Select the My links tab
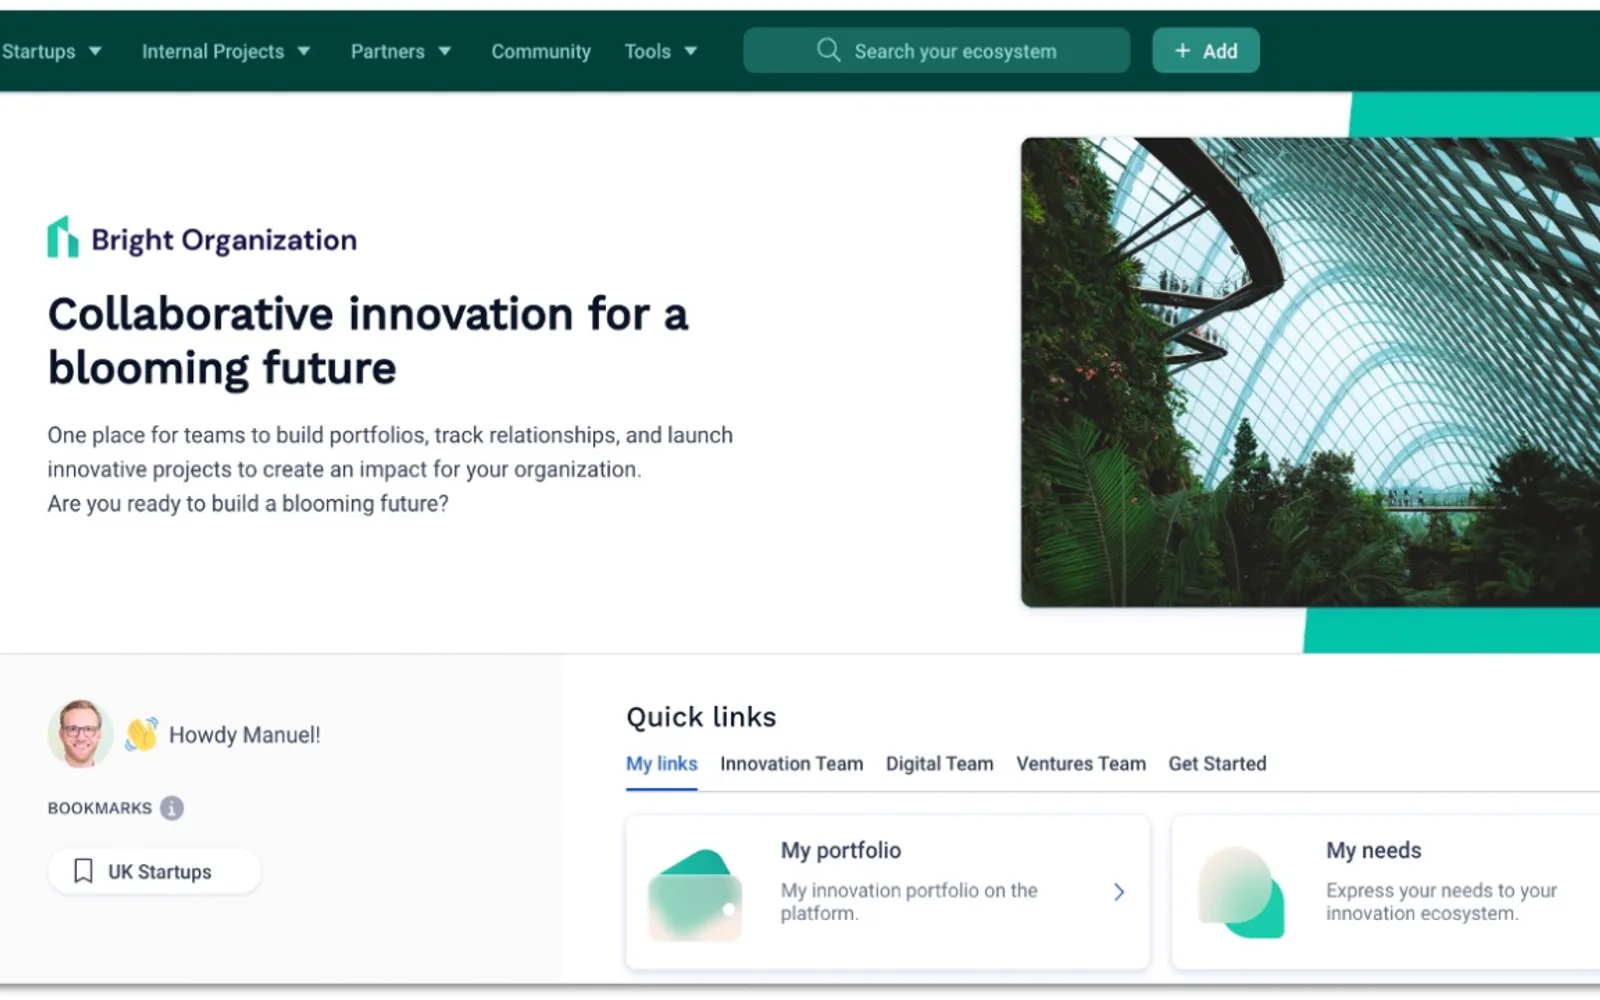This screenshot has height=1000, width=1600. tap(662, 764)
